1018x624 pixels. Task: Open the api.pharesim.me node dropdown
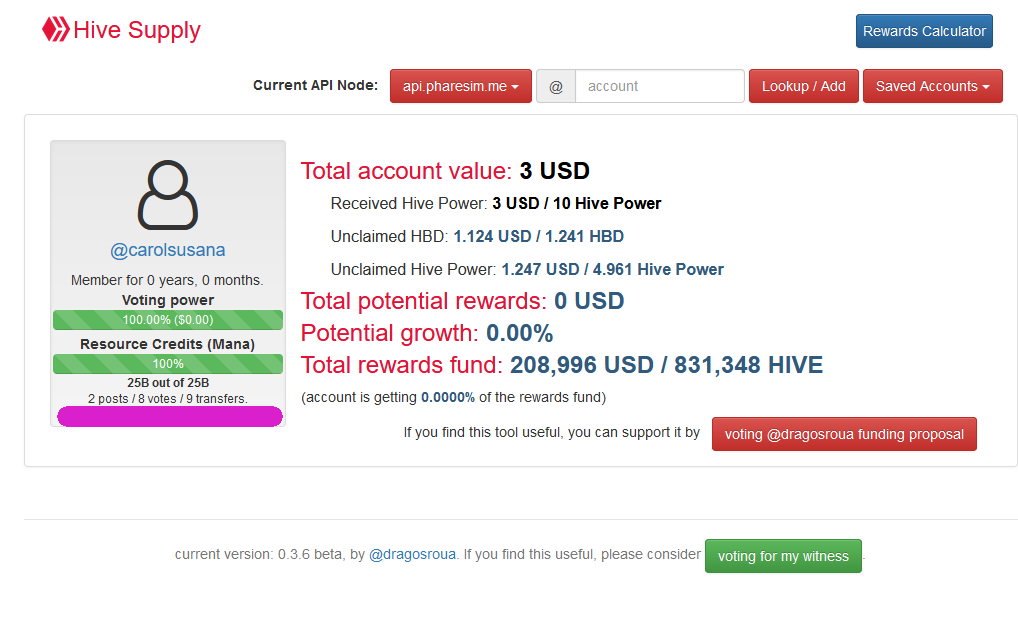coord(460,86)
